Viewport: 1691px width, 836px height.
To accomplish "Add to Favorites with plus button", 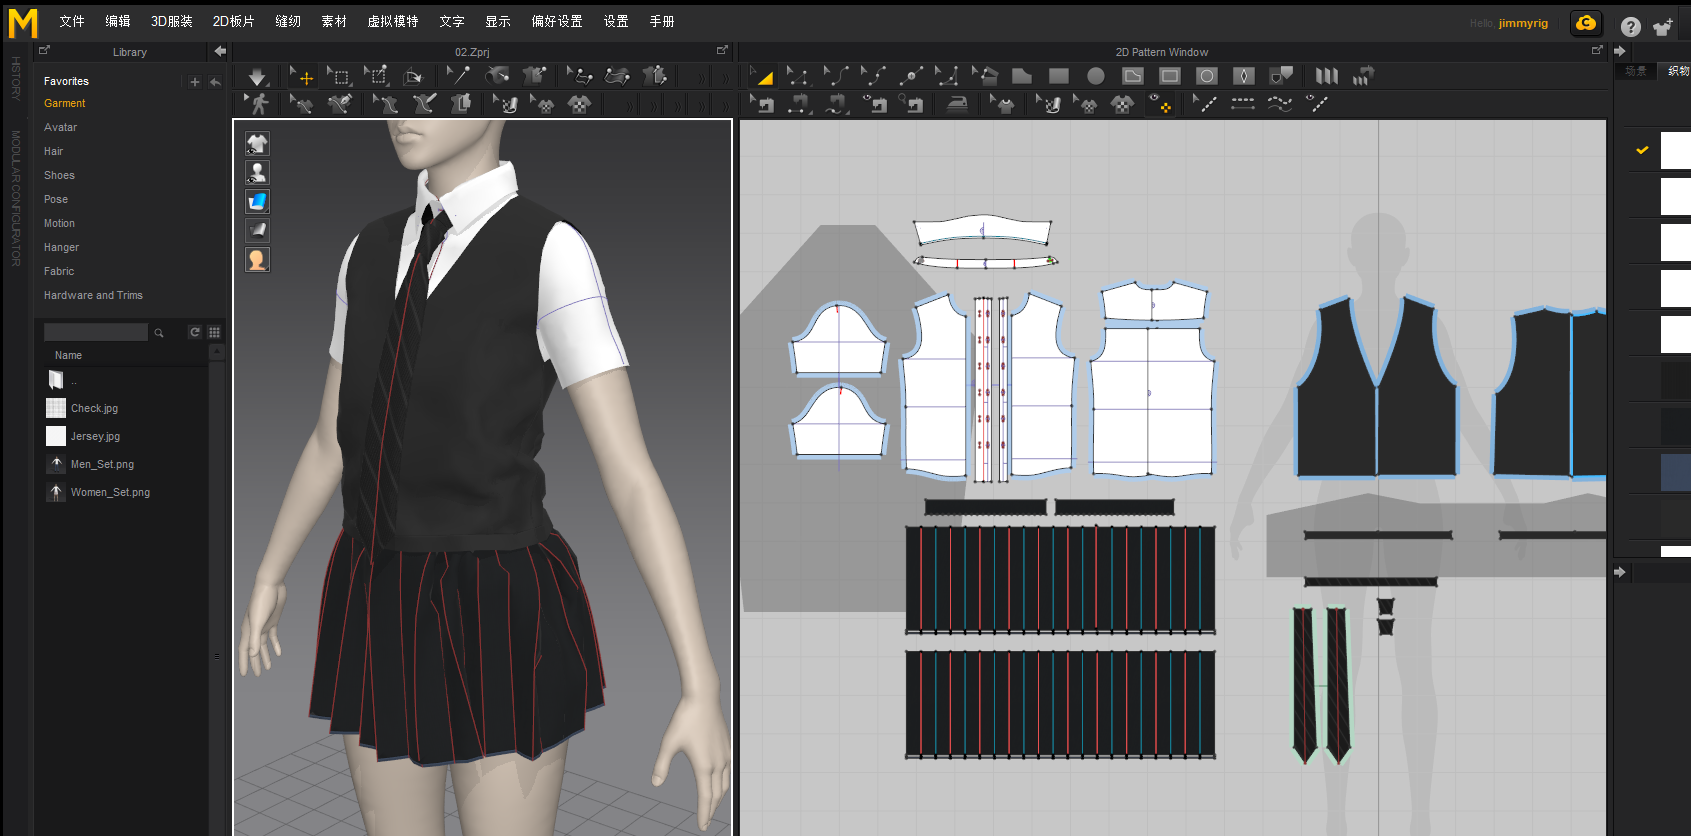I will [195, 82].
